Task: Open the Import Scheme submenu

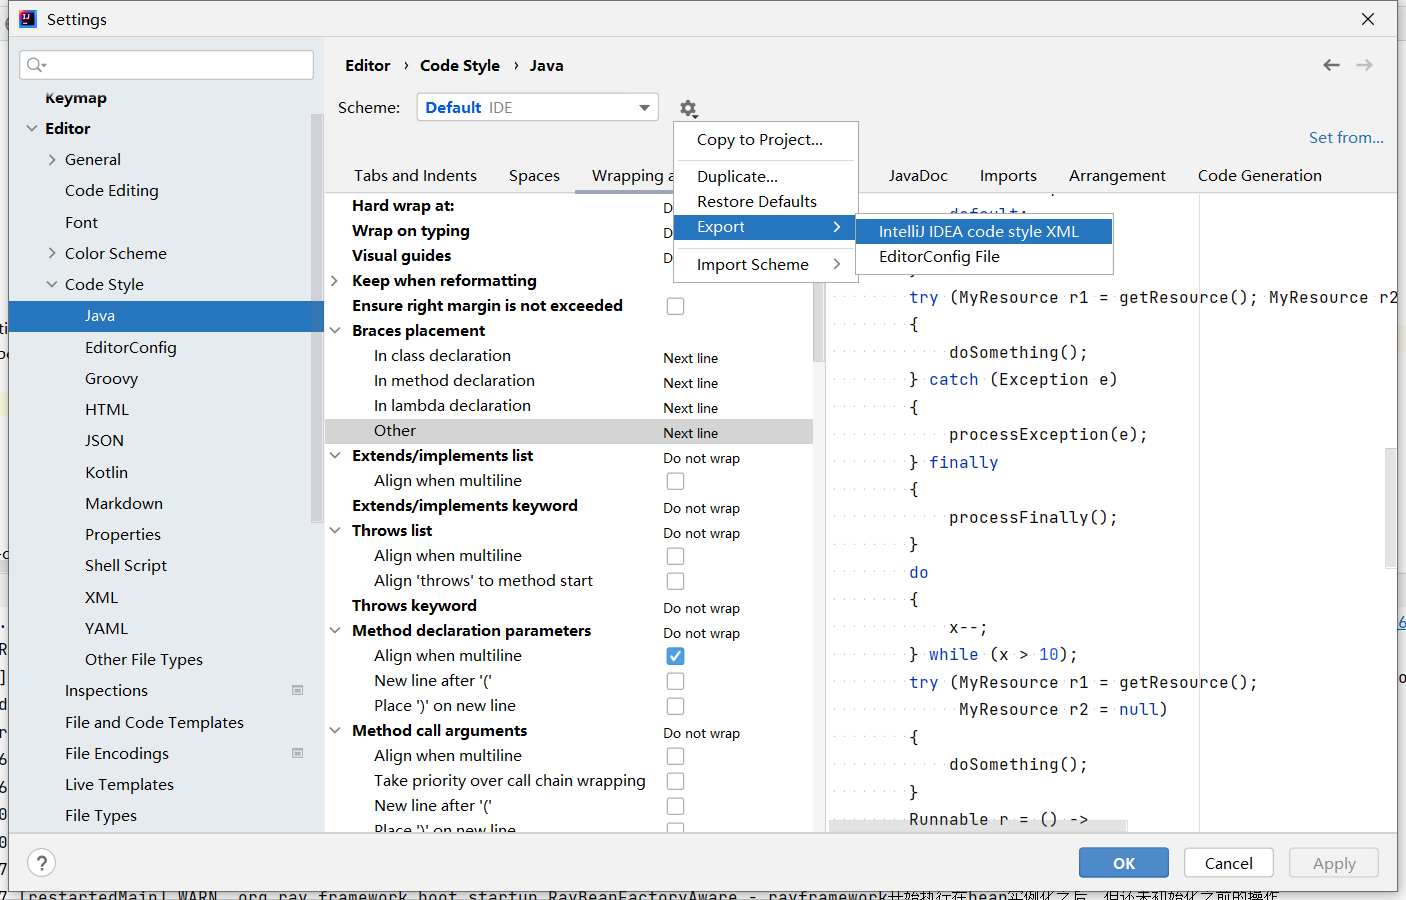Action: (766, 264)
